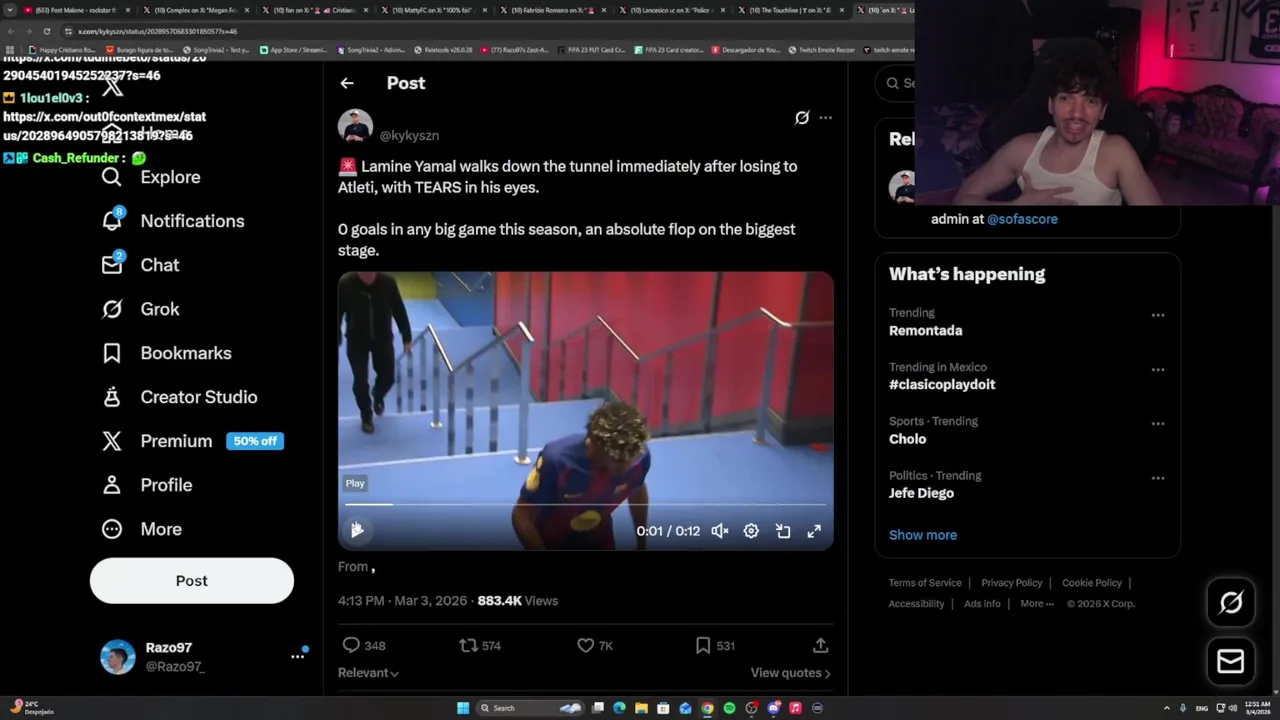The height and width of the screenshot is (720, 1280).
Task: Open the floating Messages envelope button
Action: pos(1231,661)
